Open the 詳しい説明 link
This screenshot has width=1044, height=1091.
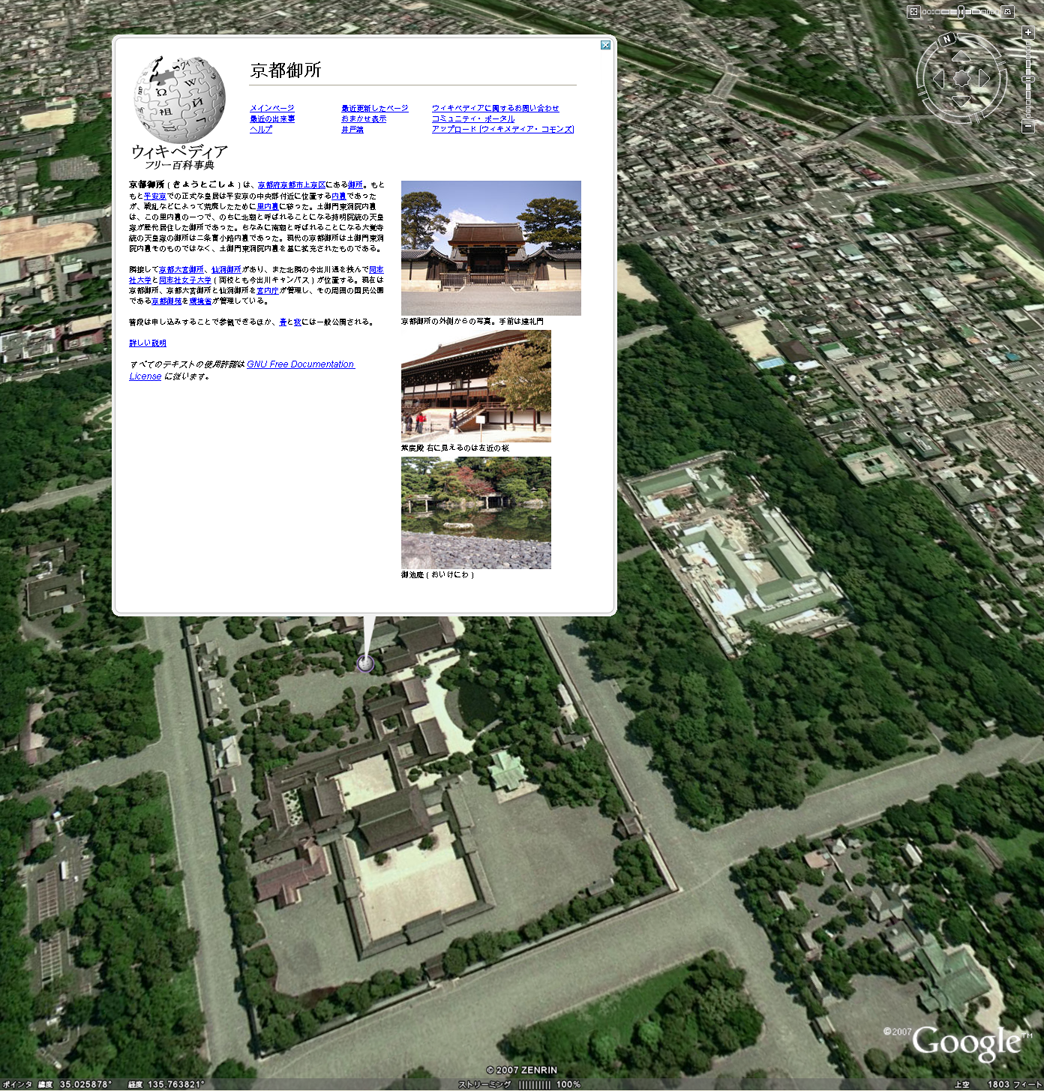pos(148,343)
